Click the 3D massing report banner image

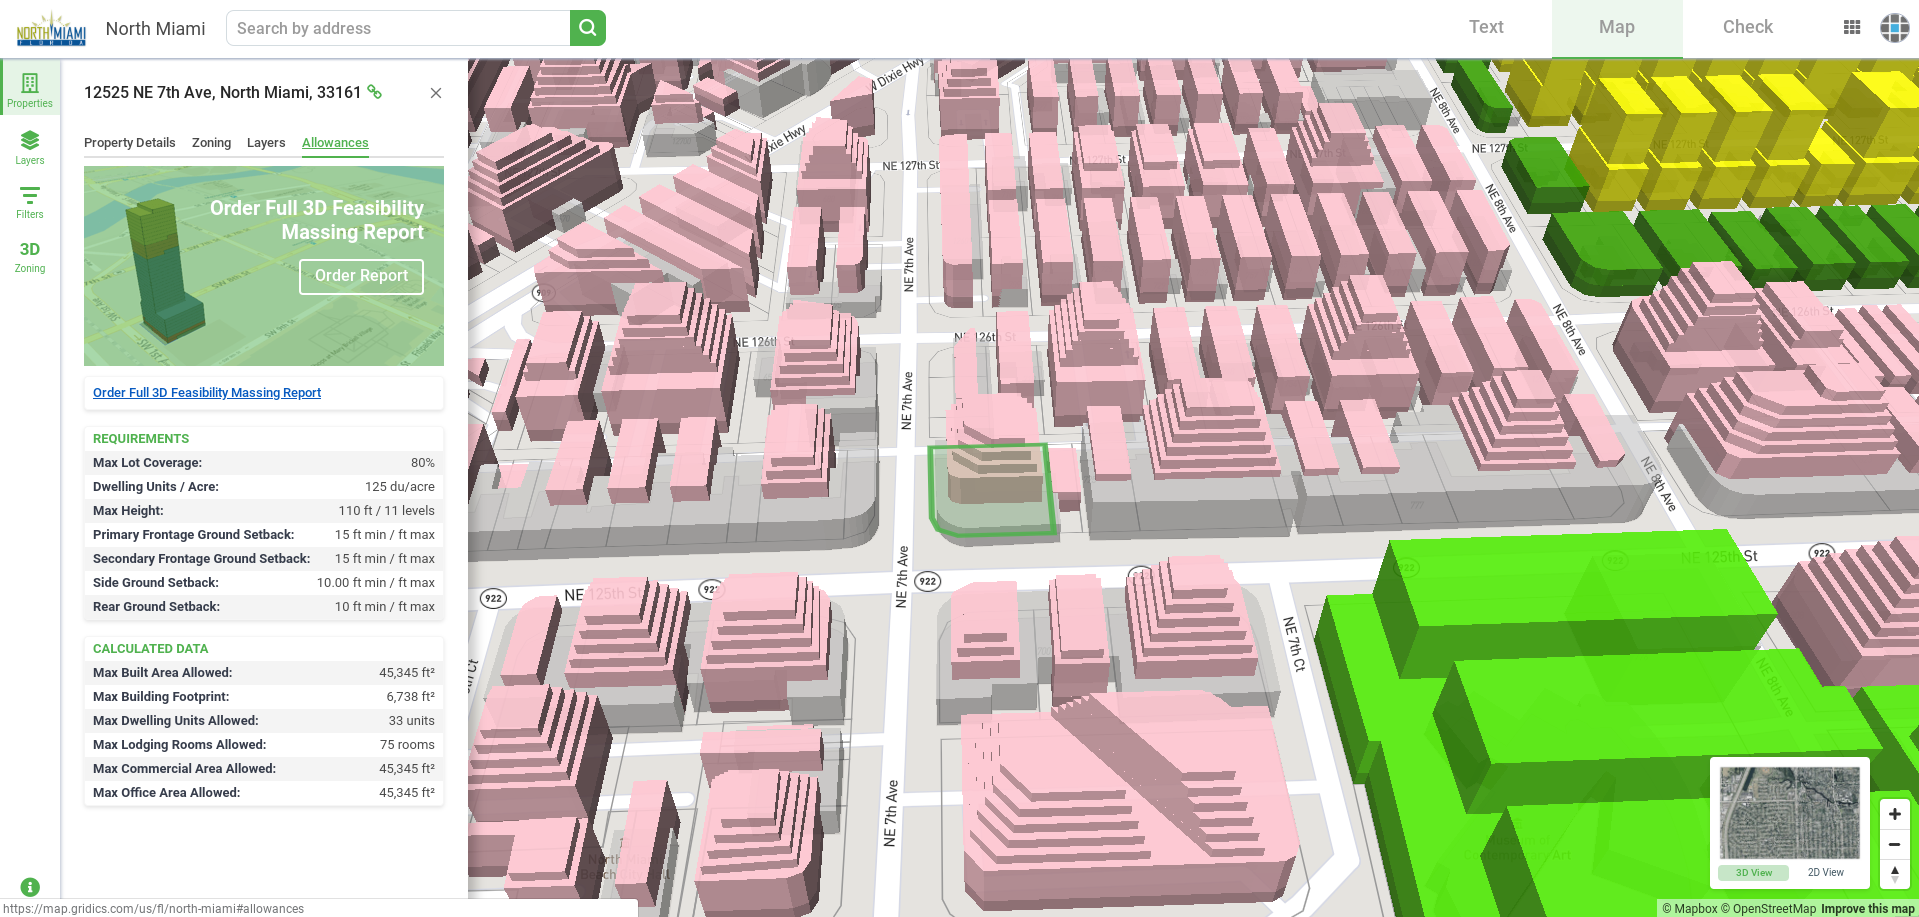(x=264, y=266)
